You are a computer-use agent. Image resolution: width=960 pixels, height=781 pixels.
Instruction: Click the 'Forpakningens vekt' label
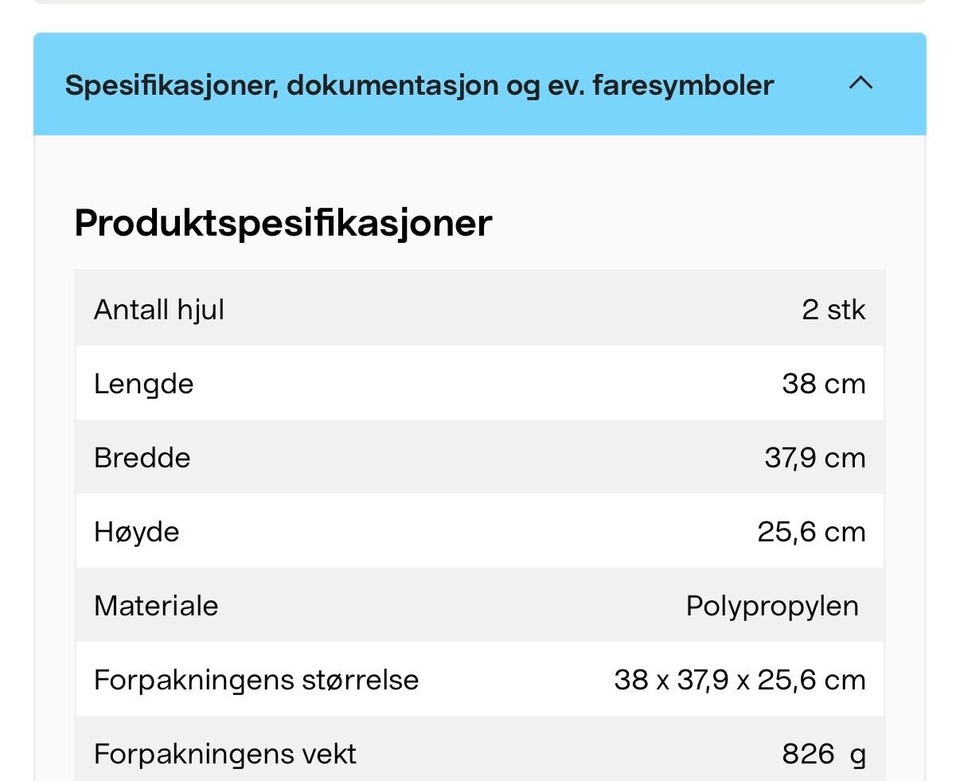tap(225, 754)
